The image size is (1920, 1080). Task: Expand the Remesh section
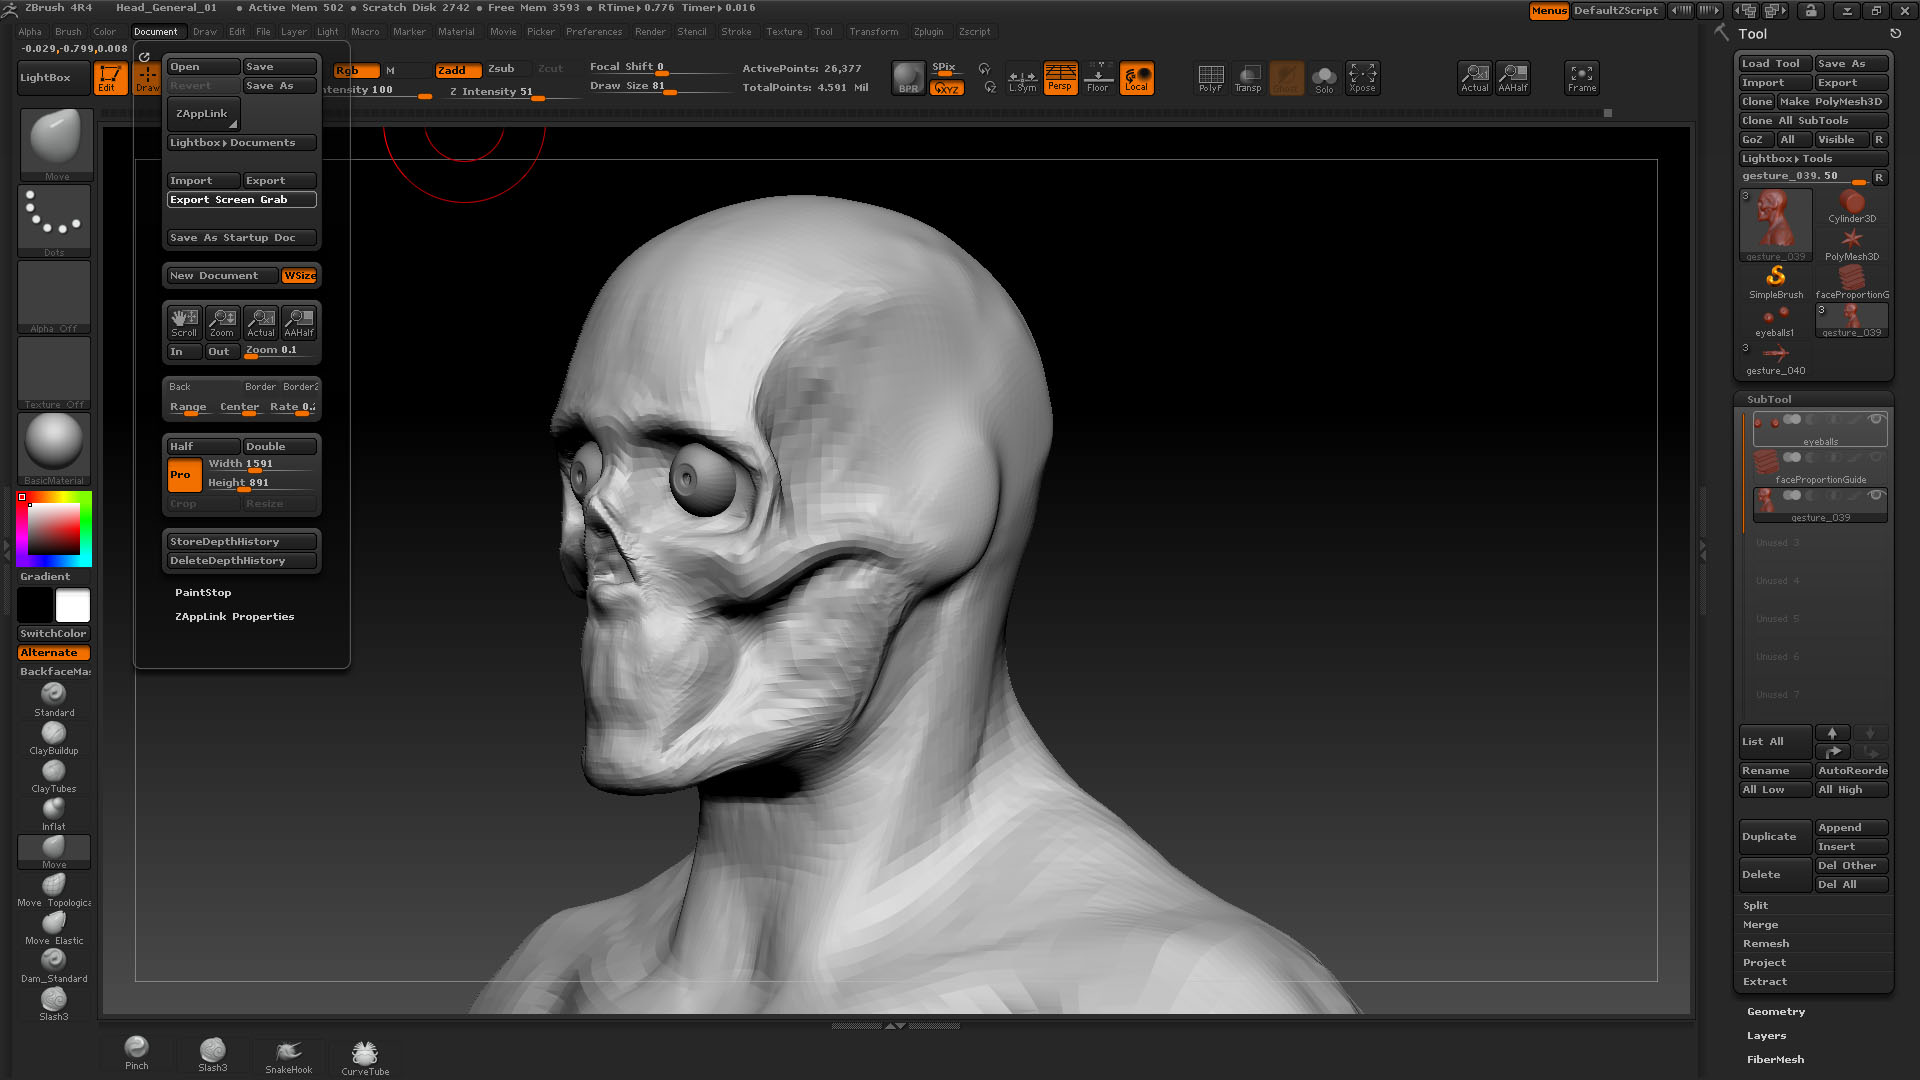[x=1766, y=944]
